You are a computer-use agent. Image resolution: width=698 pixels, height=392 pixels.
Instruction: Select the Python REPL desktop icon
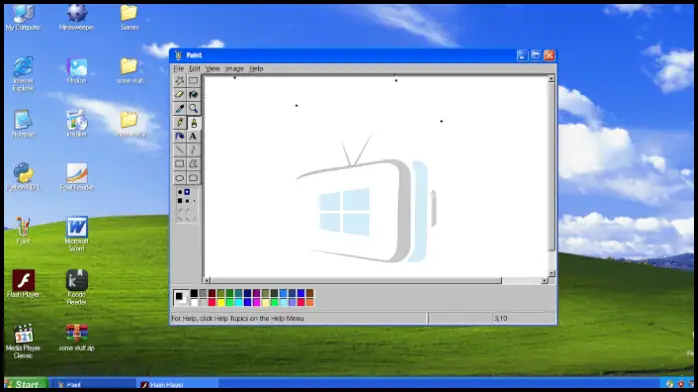coord(23,177)
